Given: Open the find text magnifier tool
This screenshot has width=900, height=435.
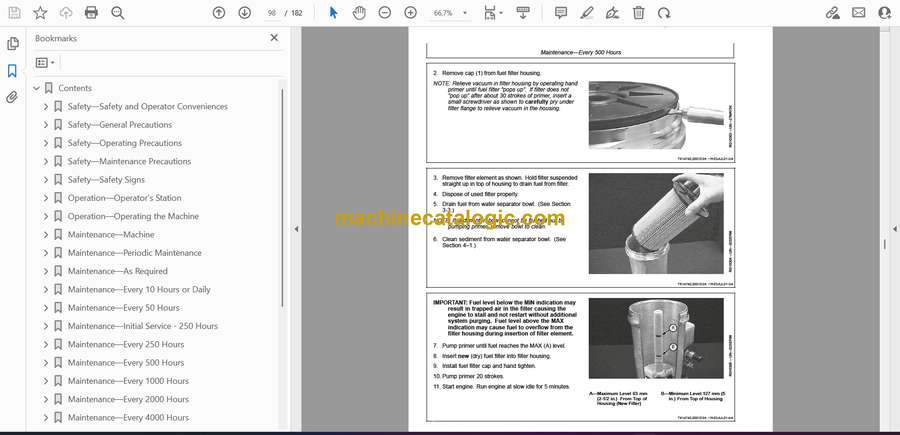Looking at the screenshot, I should click(118, 13).
